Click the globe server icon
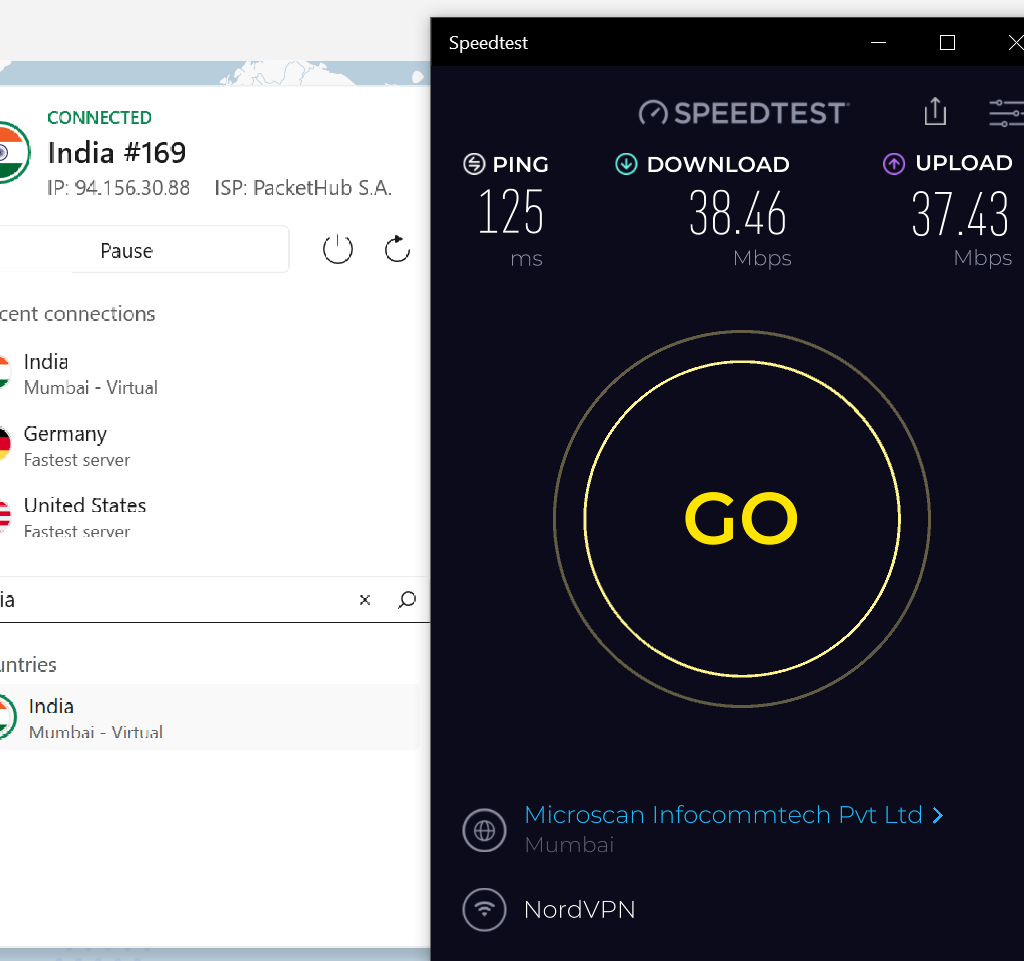 tap(485, 830)
